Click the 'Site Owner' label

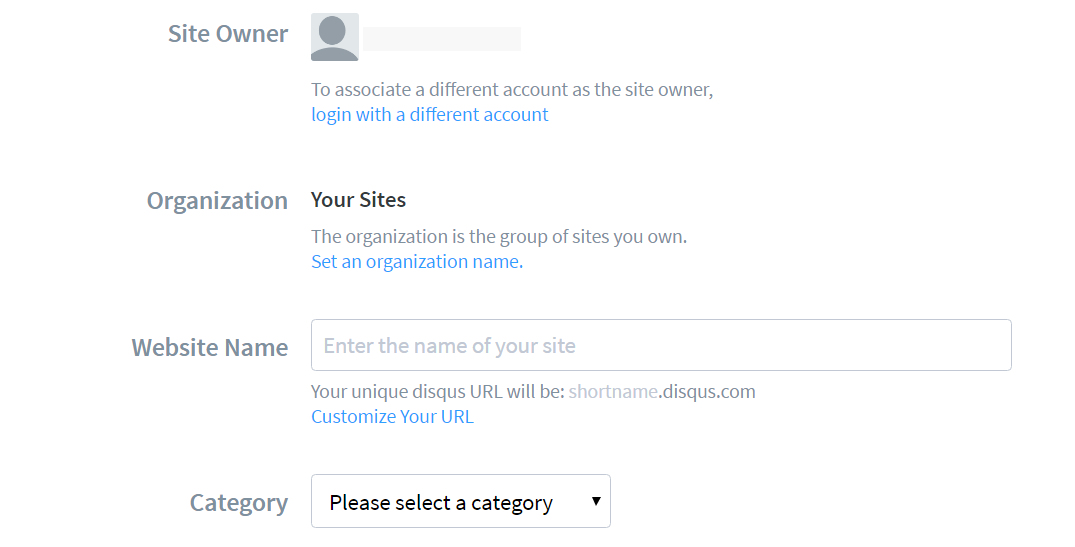pyautogui.click(x=228, y=34)
